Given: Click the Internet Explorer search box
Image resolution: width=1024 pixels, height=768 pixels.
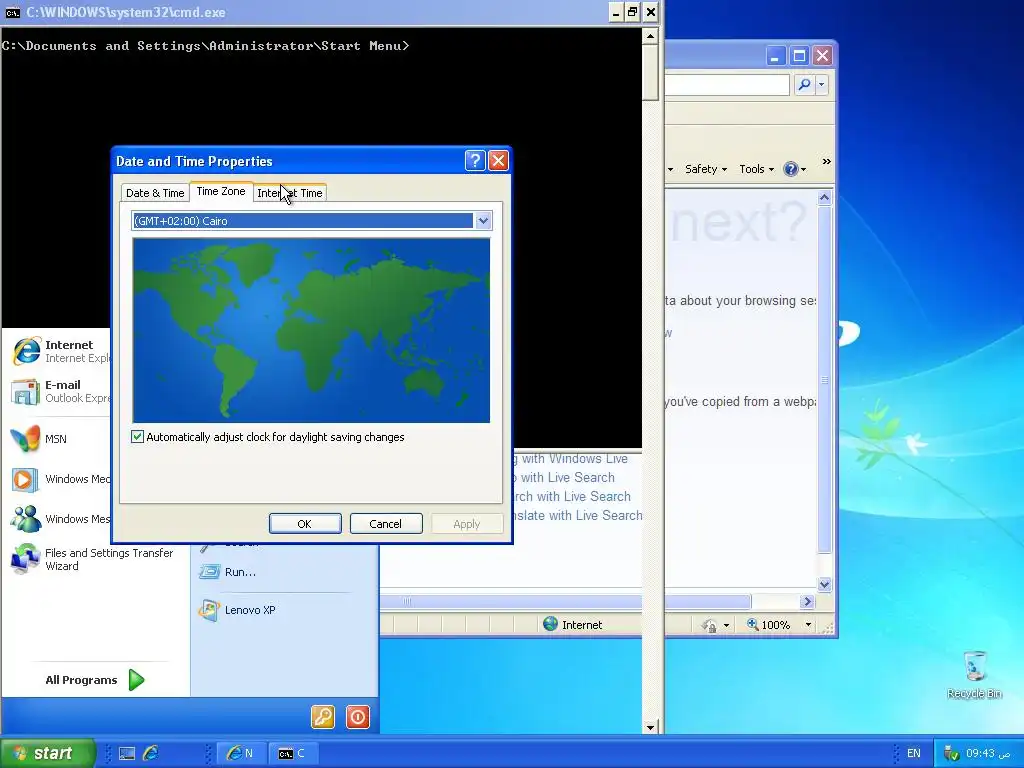Looking at the screenshot, I should pyautogui.click(x=727, y=84).
